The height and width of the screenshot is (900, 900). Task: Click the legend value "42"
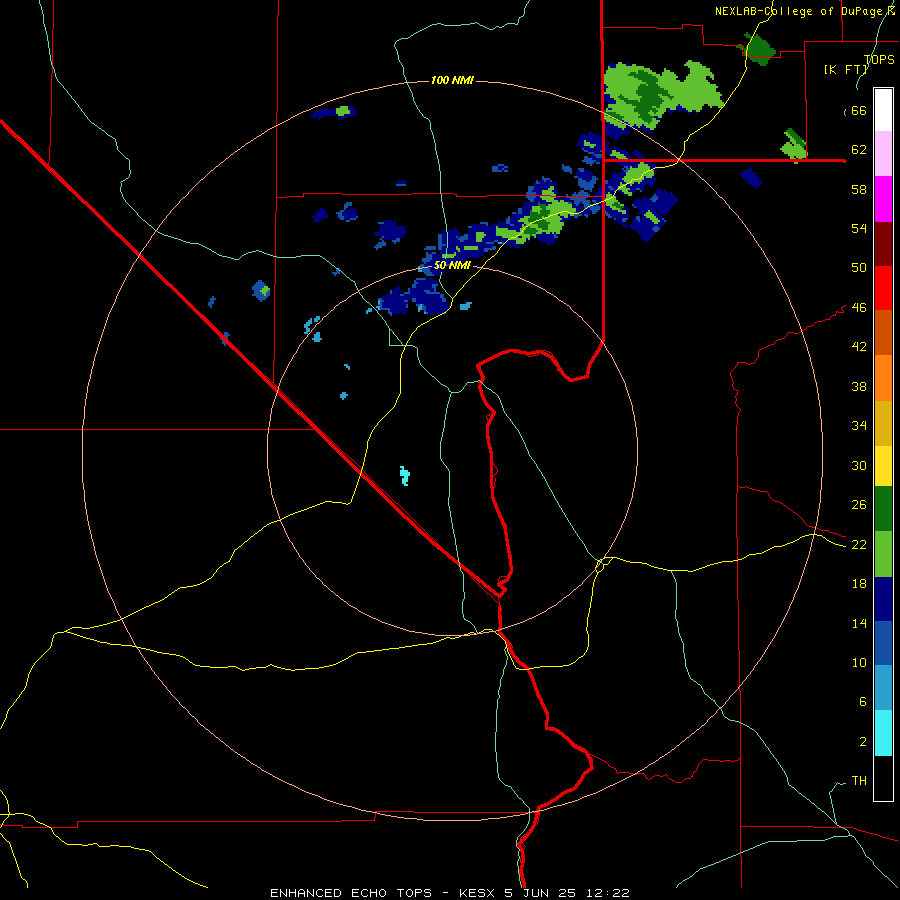click(859, 347)
